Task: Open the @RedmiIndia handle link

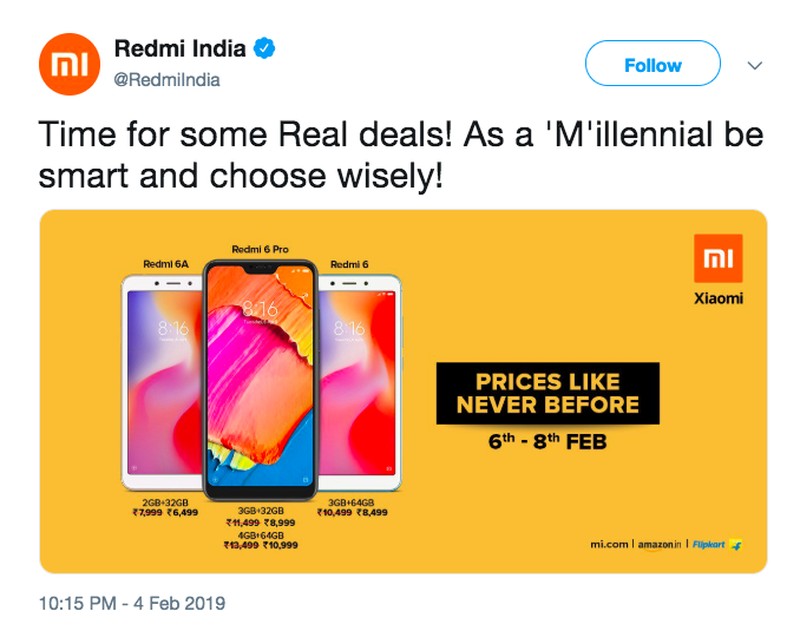Action: [x=167, y=79]
